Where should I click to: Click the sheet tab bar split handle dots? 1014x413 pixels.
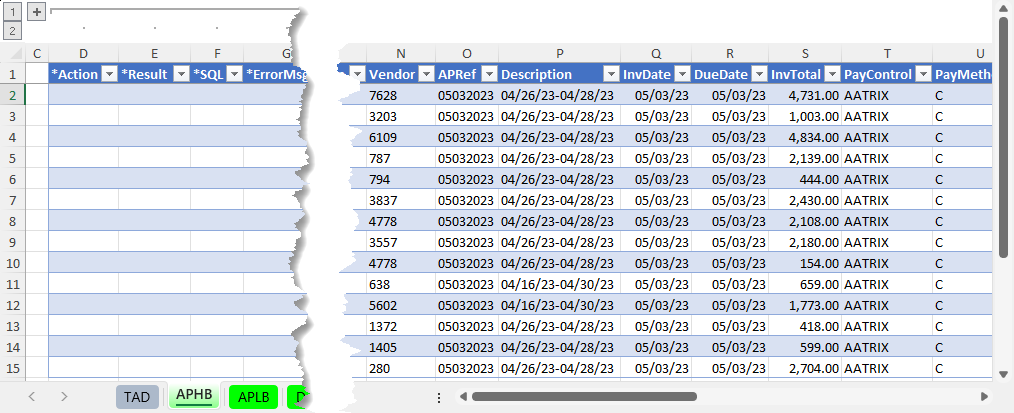pyautogui.click(x=439, y=396)
